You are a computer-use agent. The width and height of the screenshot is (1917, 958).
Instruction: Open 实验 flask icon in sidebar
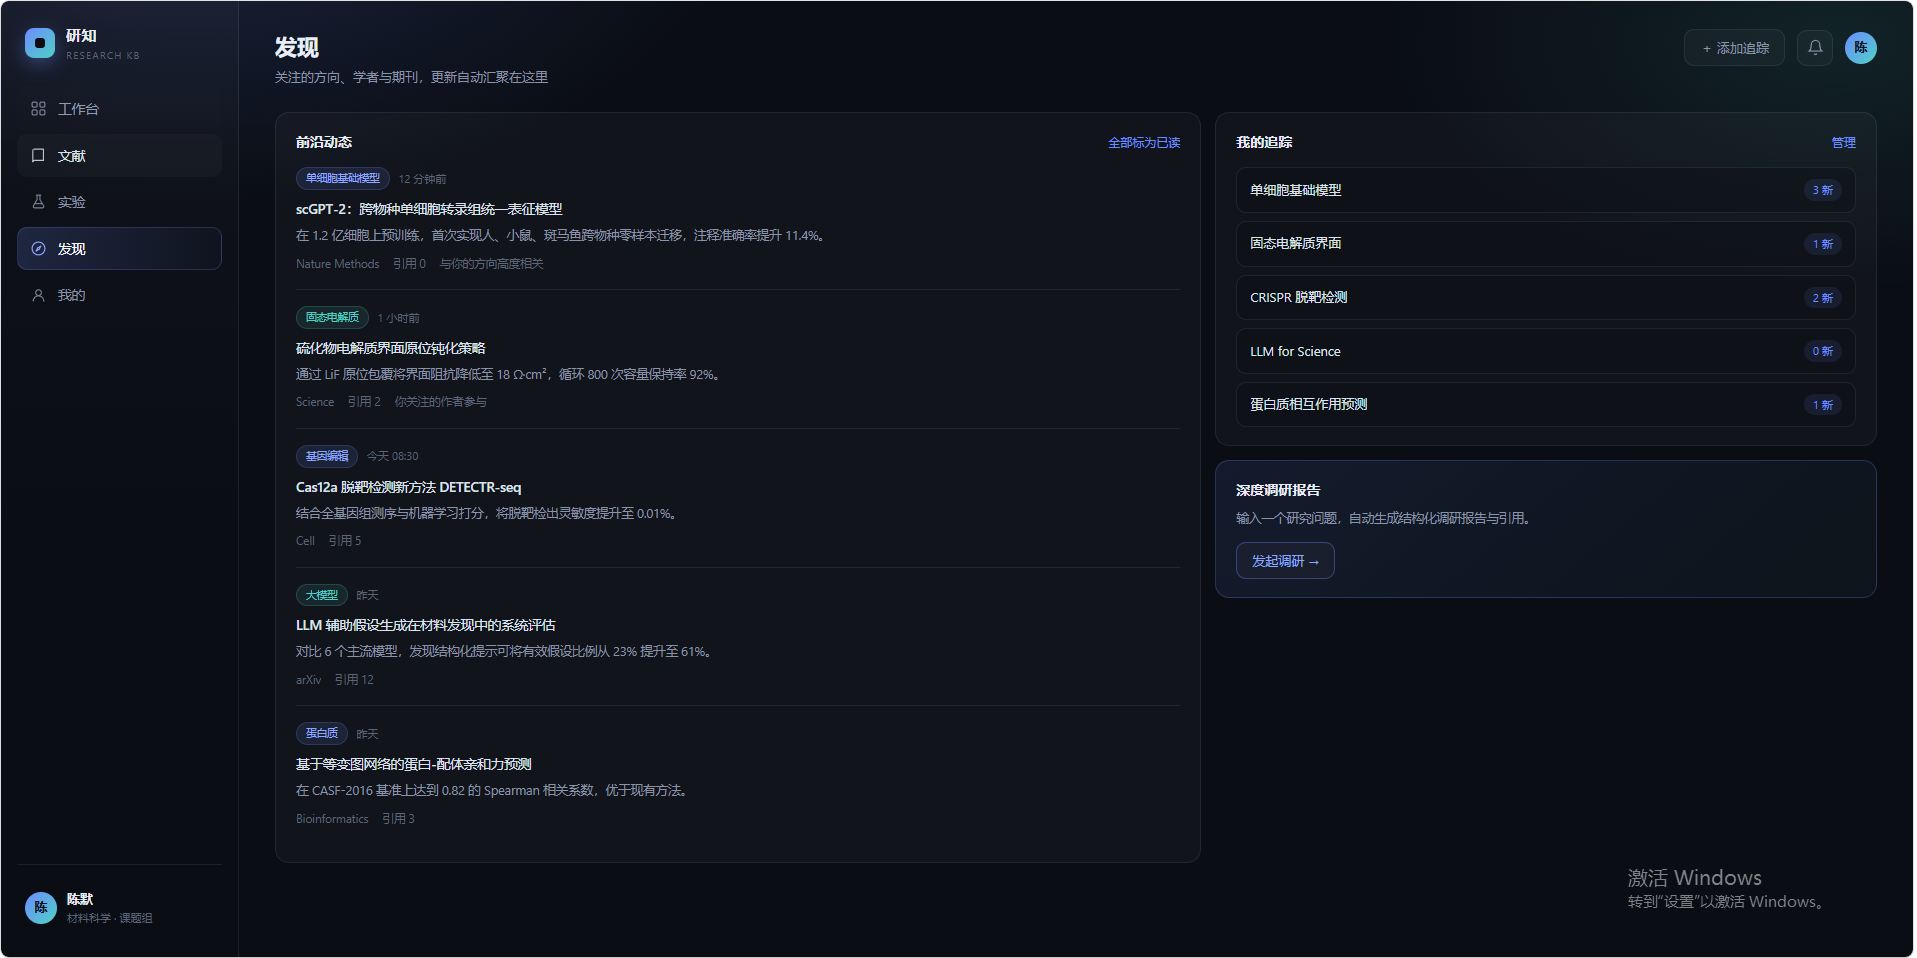tap(38, 201)
